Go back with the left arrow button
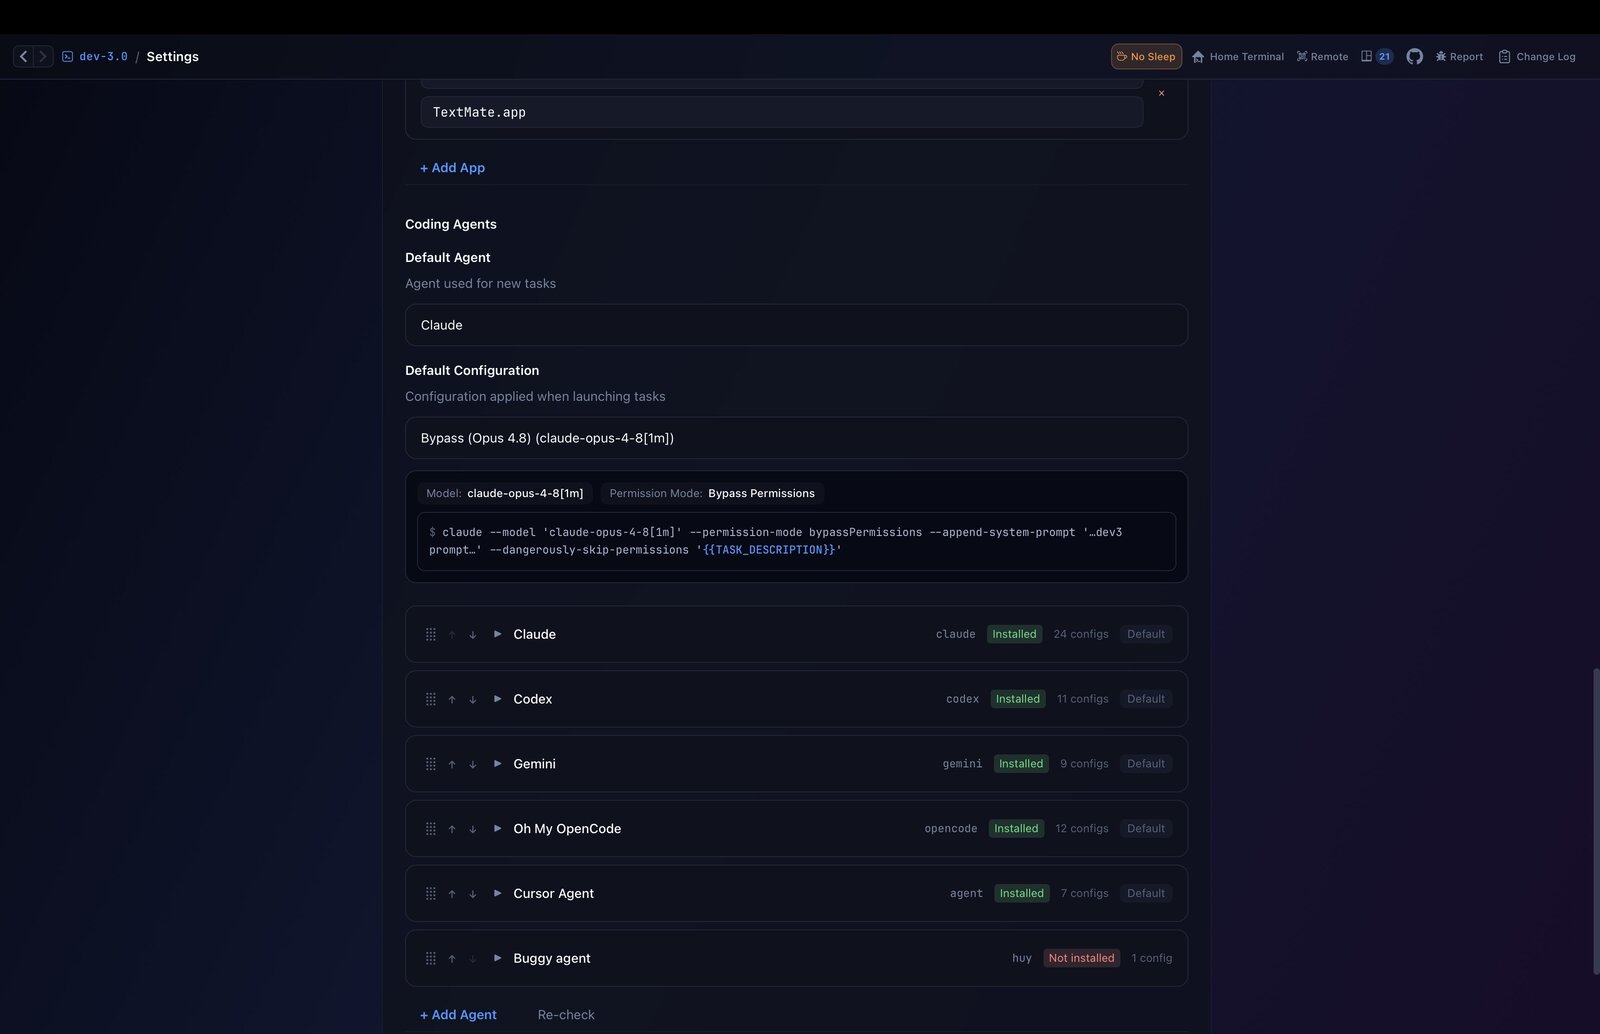The image size is (1600, 1034). (x=23, y=57)
